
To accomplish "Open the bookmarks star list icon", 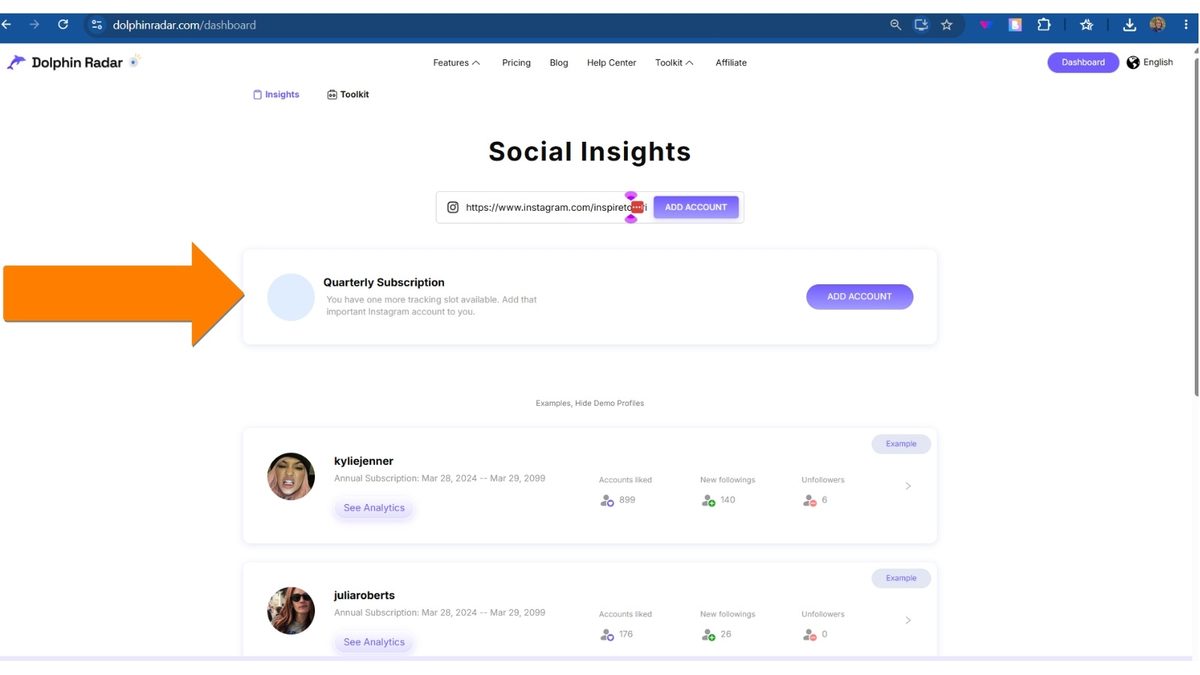I will (1087, 25).
